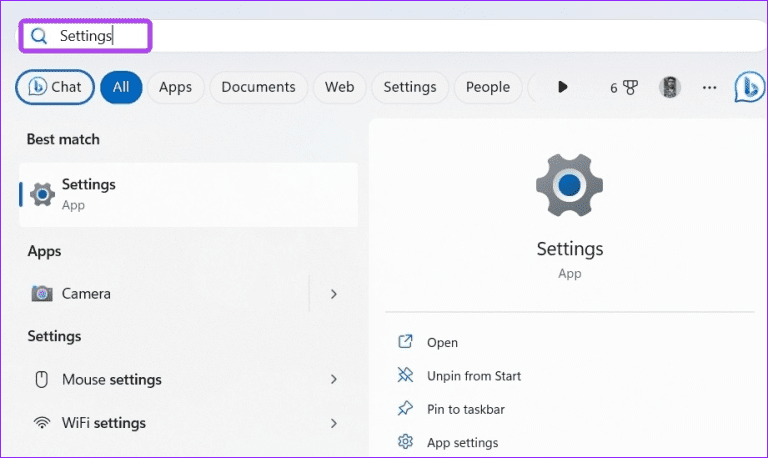The image size is (768, 458).
Task: Select Pin to taskbar option
Action: (x=465, y=409)
